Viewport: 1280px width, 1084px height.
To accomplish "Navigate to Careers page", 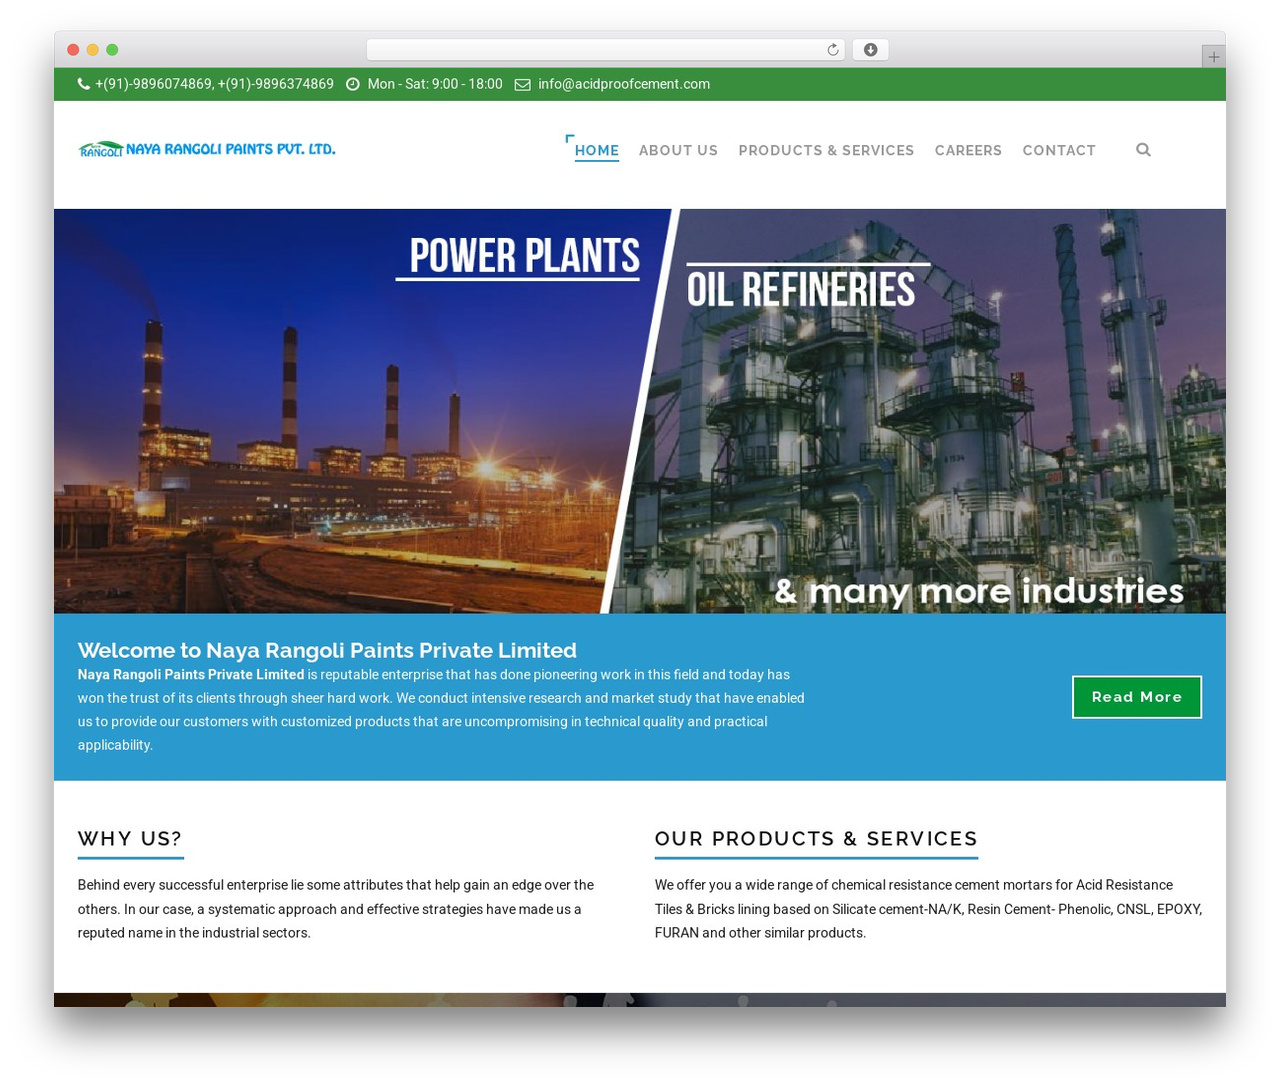I will [x=968, y=150].
